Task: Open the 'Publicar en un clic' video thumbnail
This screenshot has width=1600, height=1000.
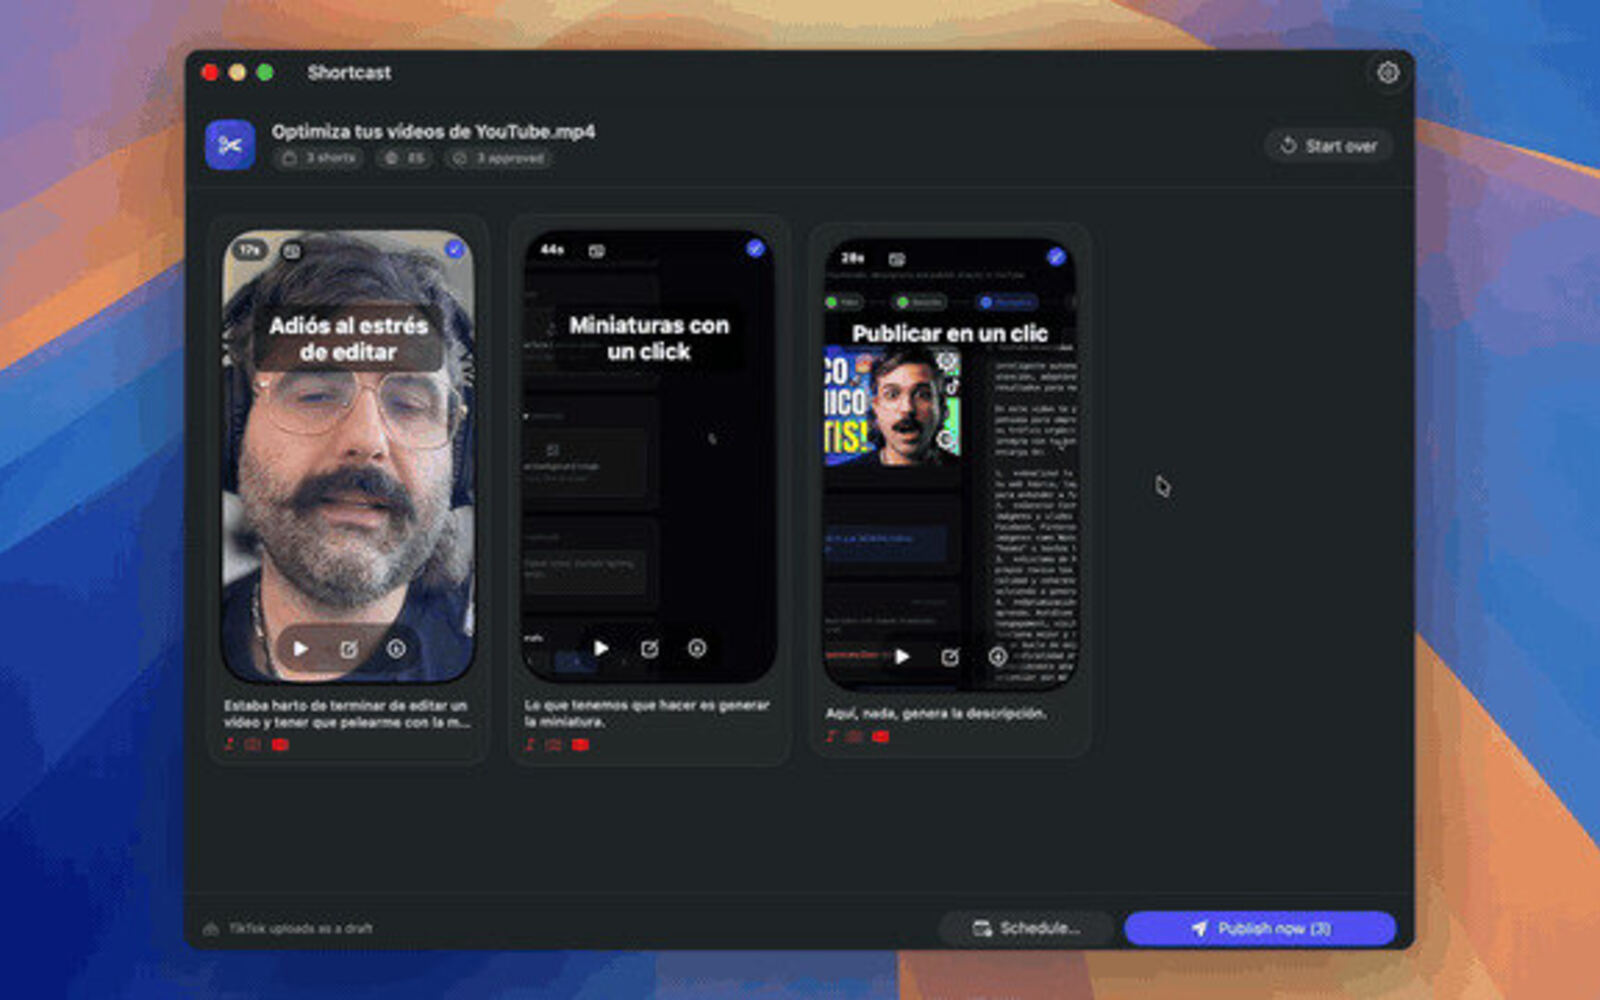Action: 950,463
